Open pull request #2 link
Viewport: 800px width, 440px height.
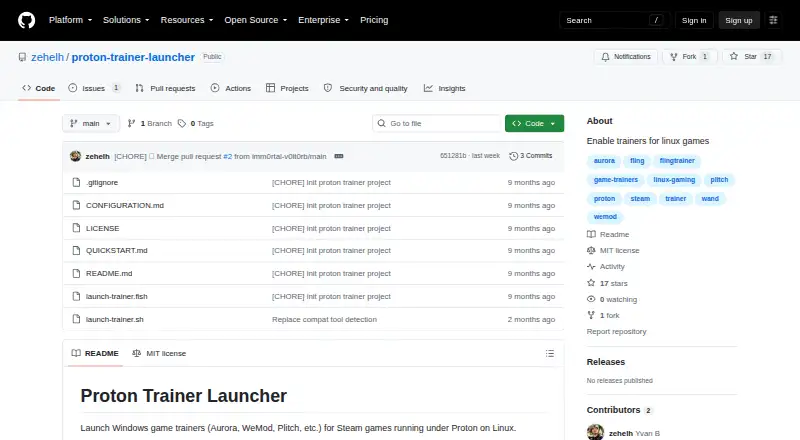click(x=228, y=156)
